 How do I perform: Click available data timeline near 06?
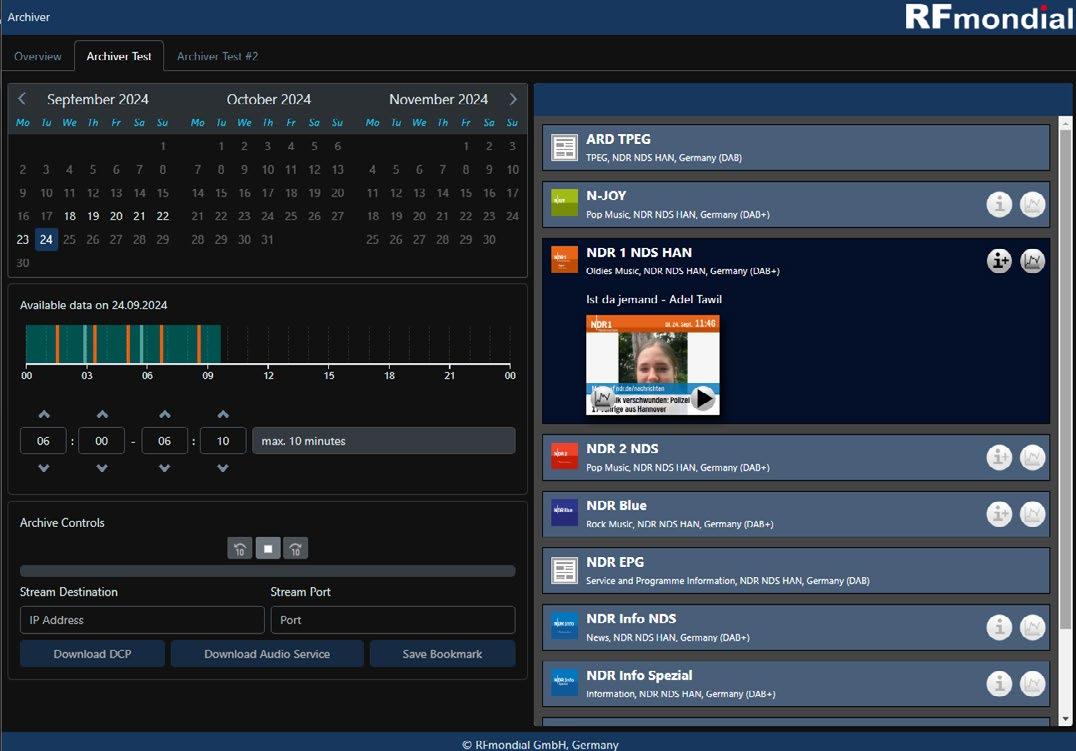tap(147, 344)
